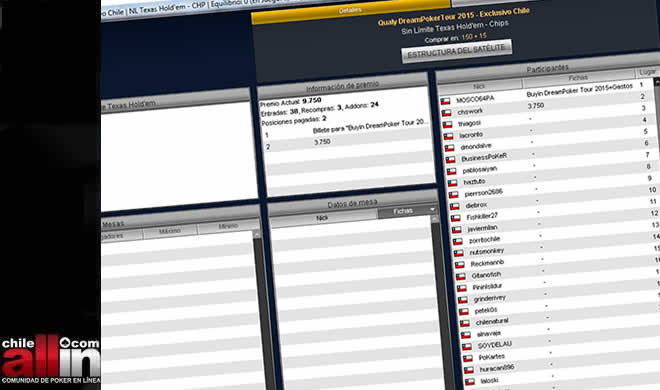Click the Mesas list vertical scrollbar
Screen dimensions: 660x390
[x=258, y=310]
